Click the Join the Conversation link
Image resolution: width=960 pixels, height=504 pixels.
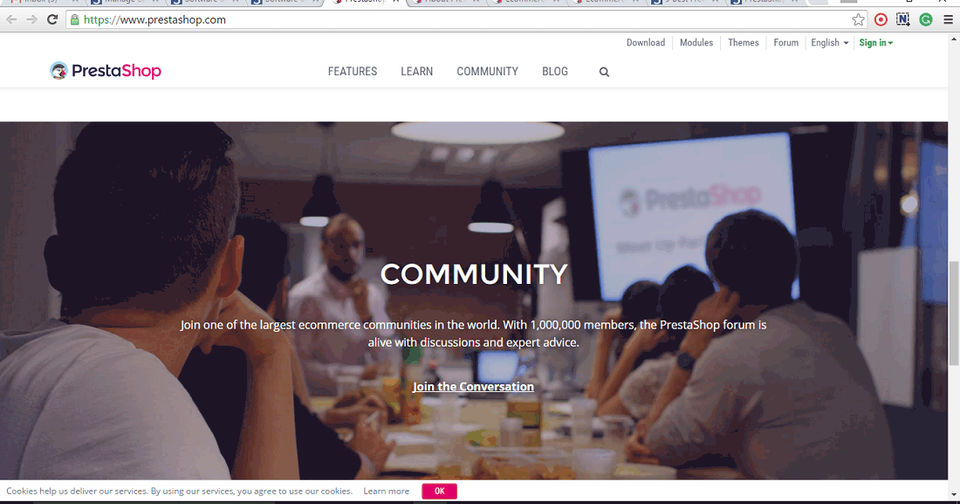tap(473, 386)
